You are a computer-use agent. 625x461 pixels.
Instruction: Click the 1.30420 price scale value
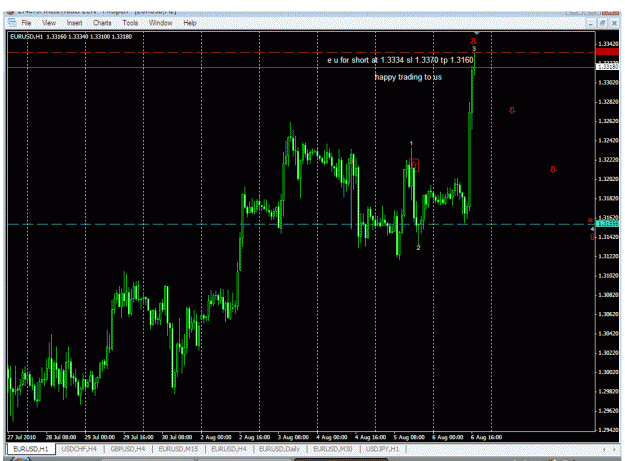pos(609,333)
